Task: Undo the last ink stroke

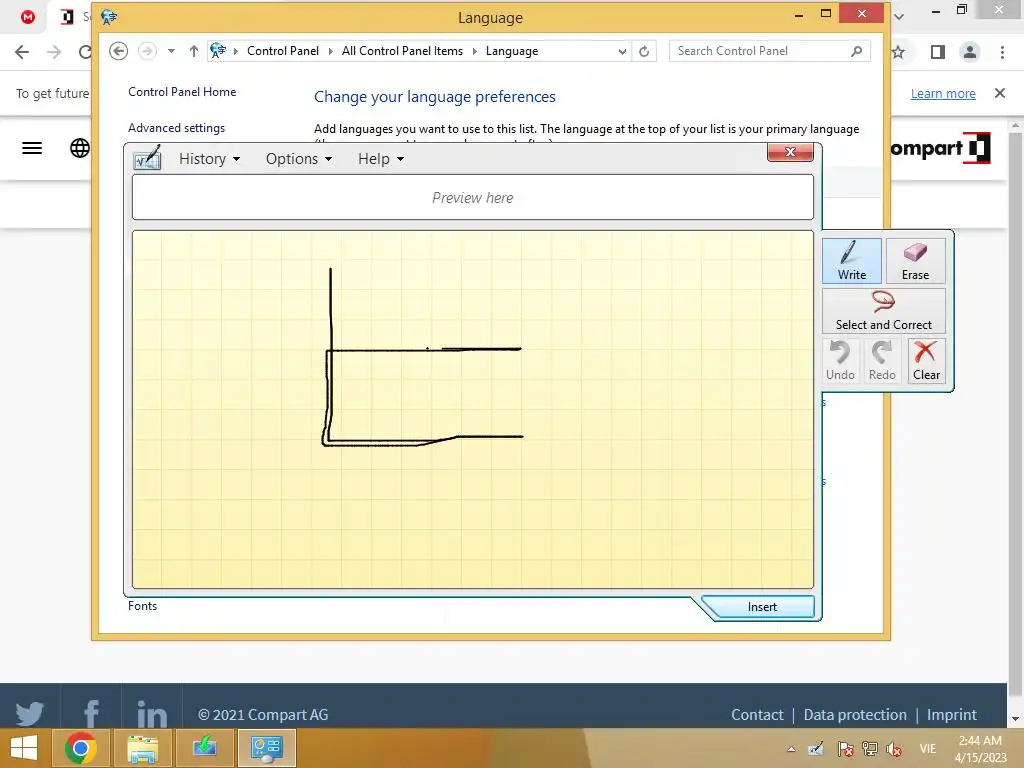Action: [840, 360]
